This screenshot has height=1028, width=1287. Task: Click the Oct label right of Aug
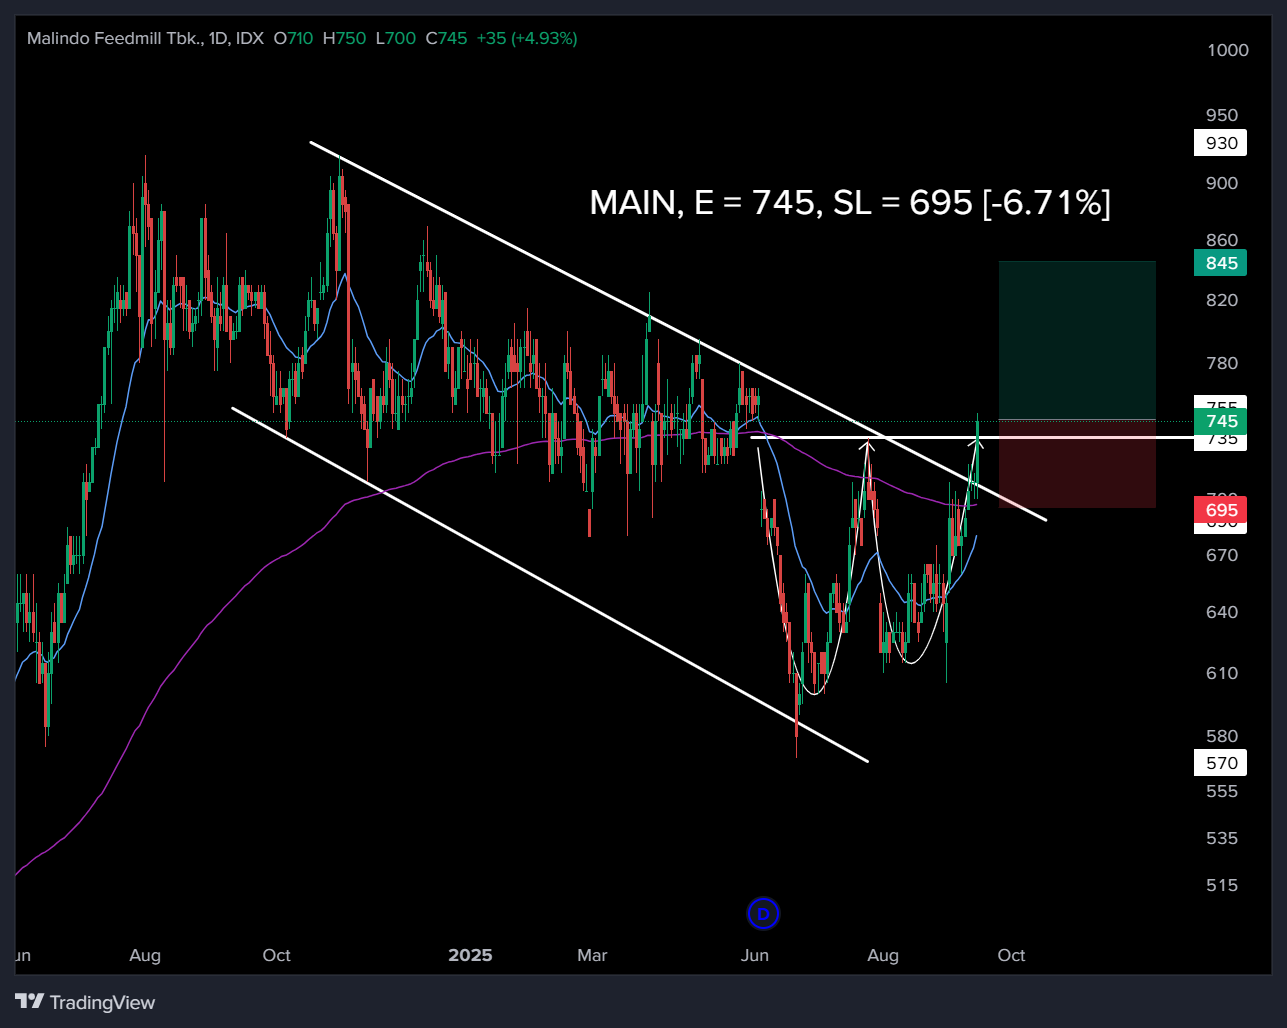point(1011,955)
